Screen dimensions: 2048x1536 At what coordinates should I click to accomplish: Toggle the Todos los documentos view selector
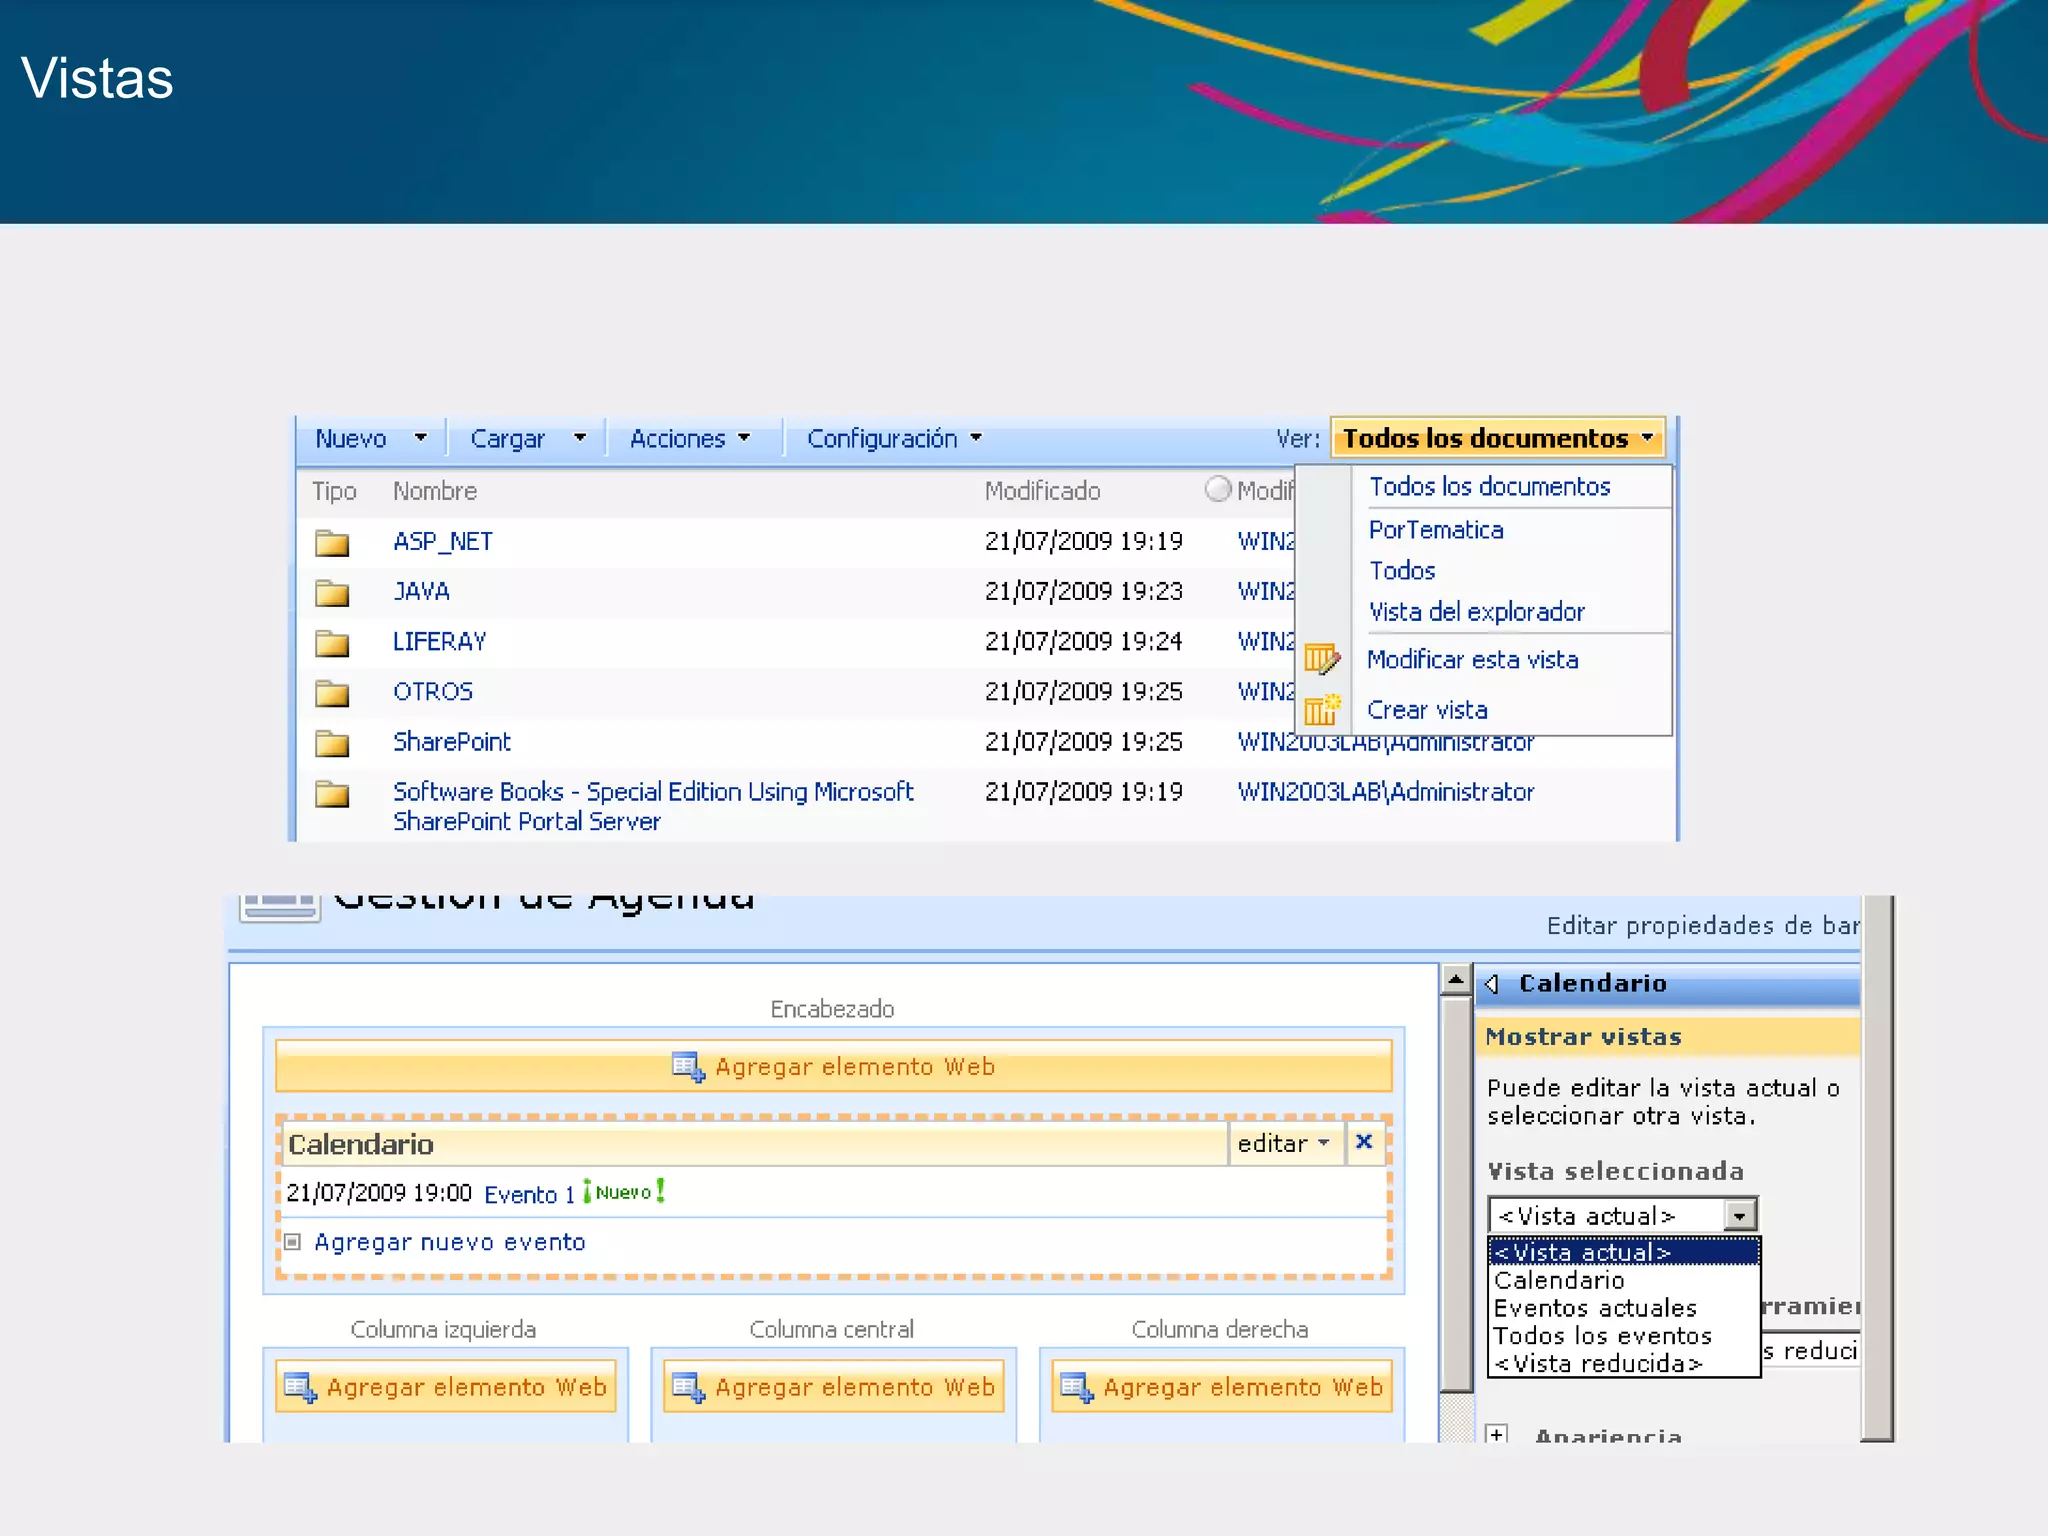click(1497, 438)
